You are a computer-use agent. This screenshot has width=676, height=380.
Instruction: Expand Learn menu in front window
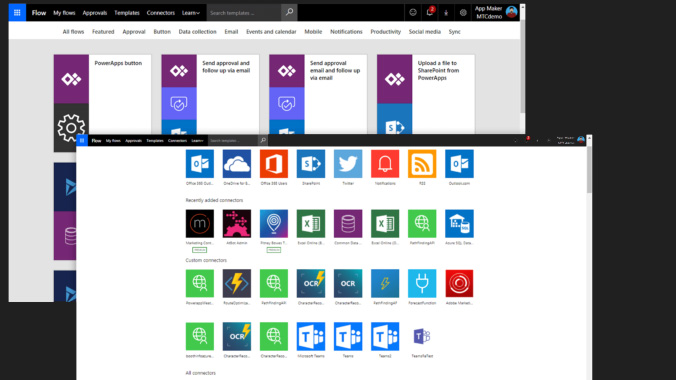click(197, 141)
